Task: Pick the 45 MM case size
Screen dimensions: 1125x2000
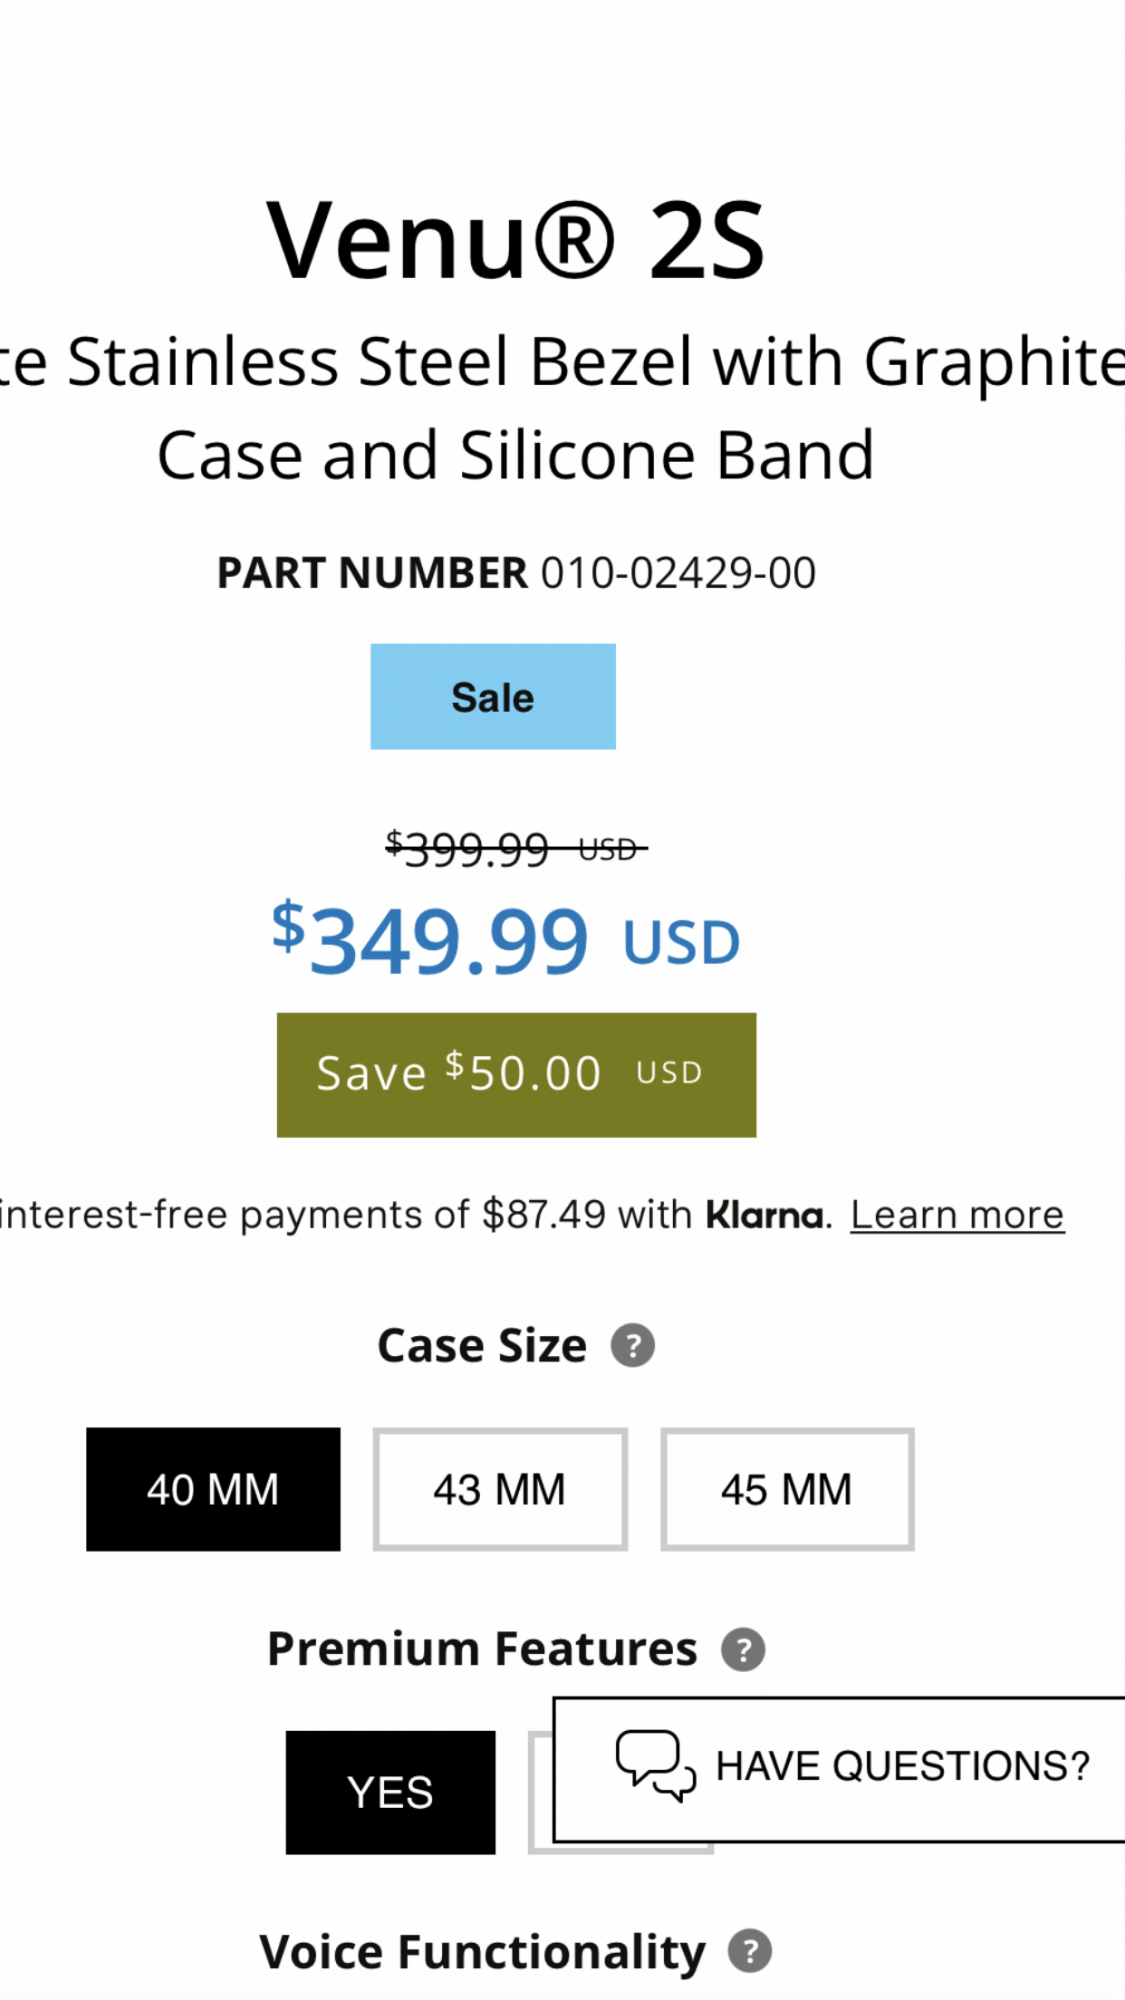Action: pyautogui.click(x=787, y=1489)
